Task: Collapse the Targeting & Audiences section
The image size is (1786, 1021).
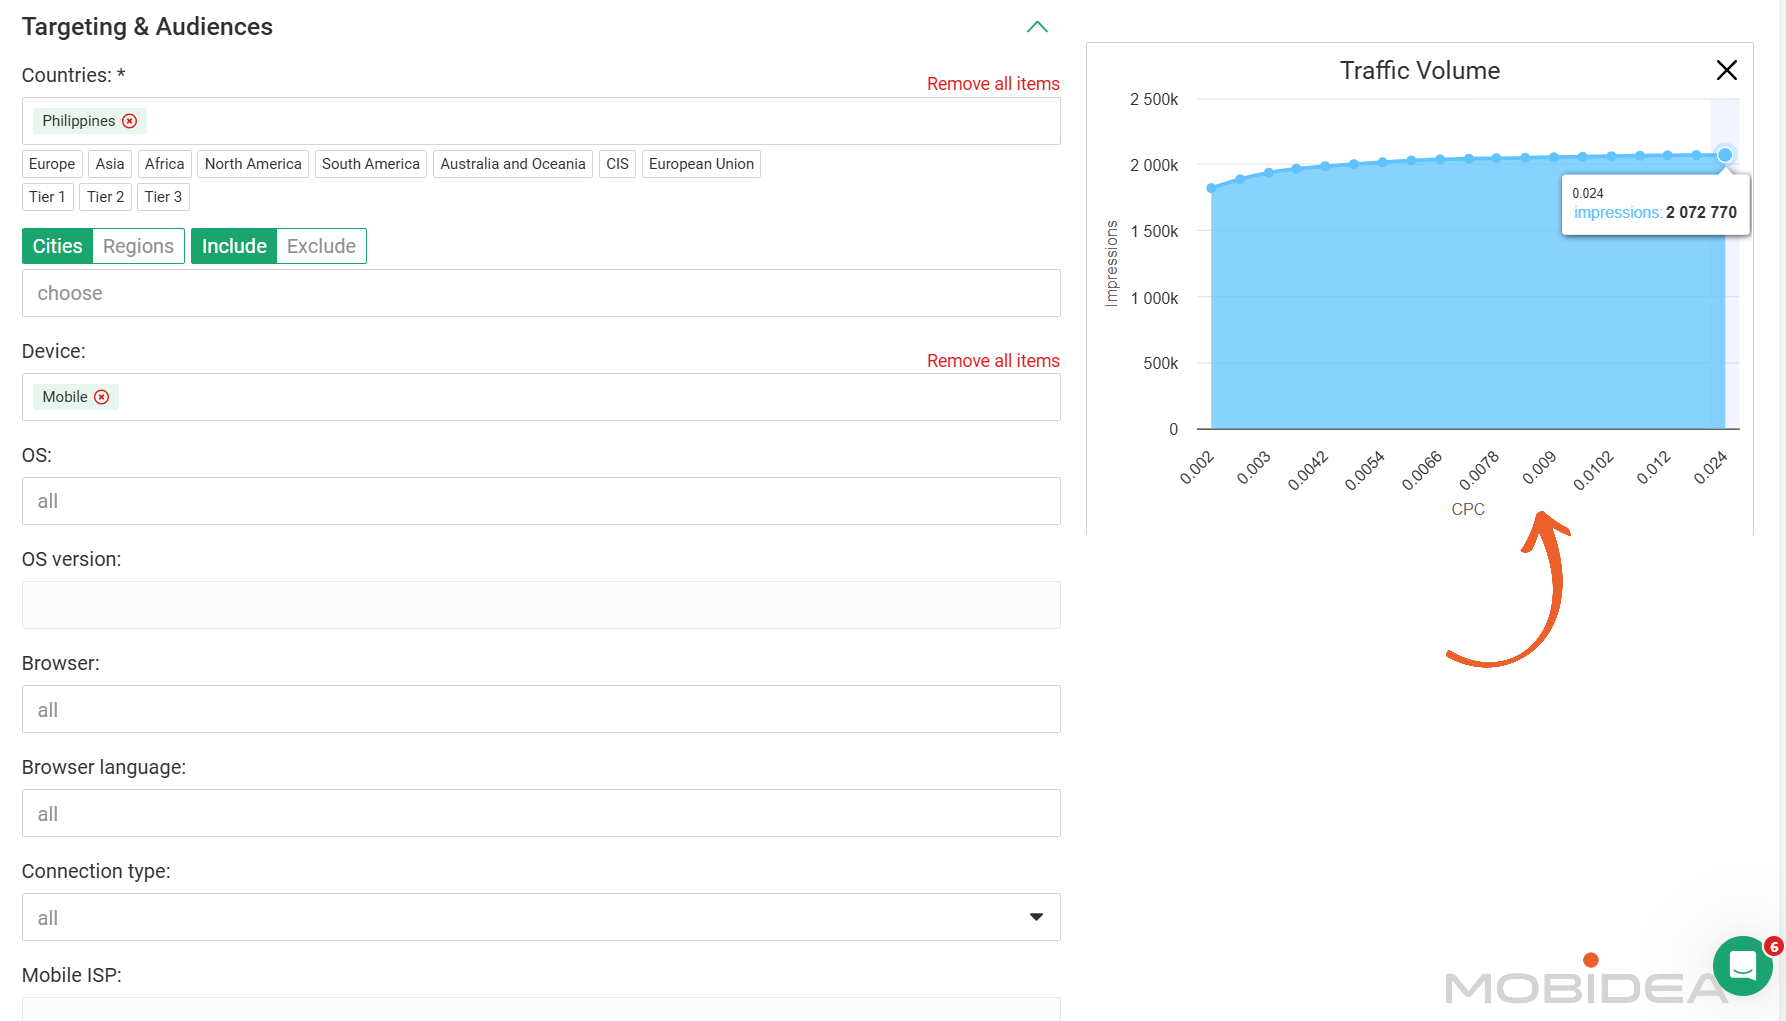Action: tap(1037, 27)
